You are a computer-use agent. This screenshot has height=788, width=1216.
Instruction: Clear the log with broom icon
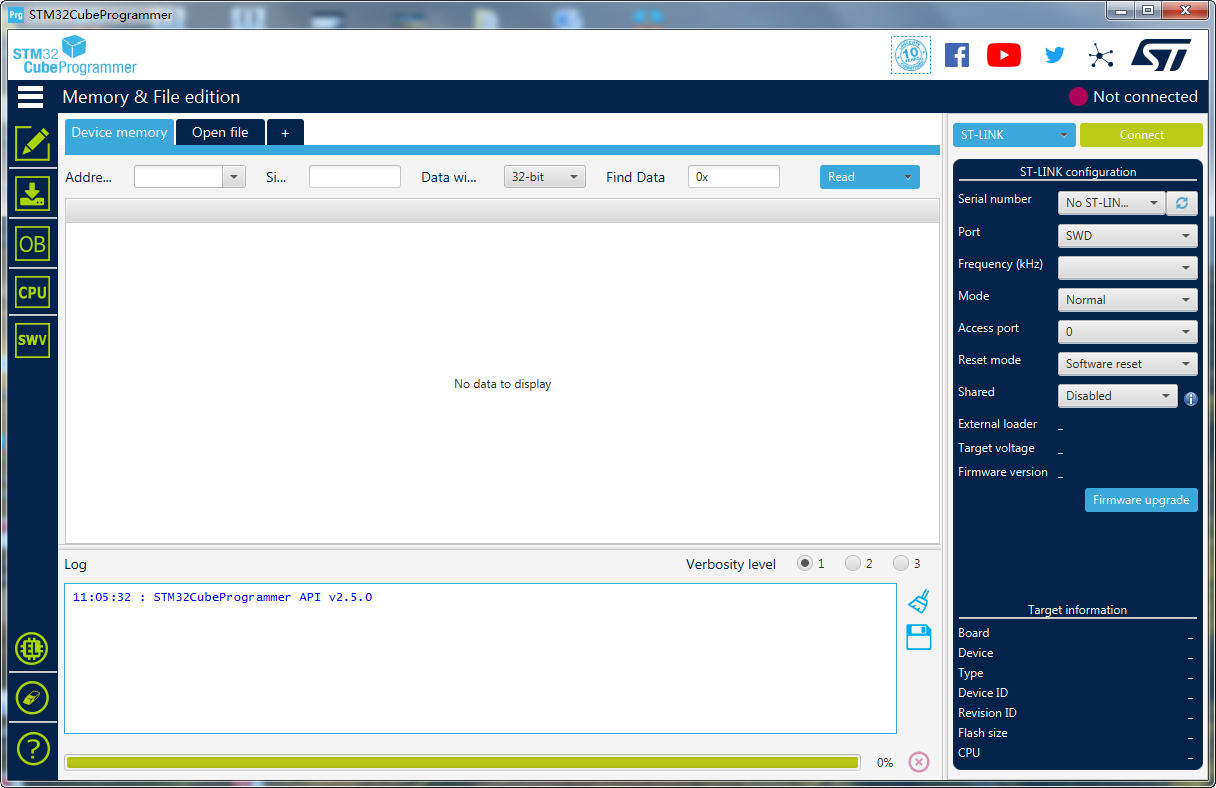[x=919, y=601]
